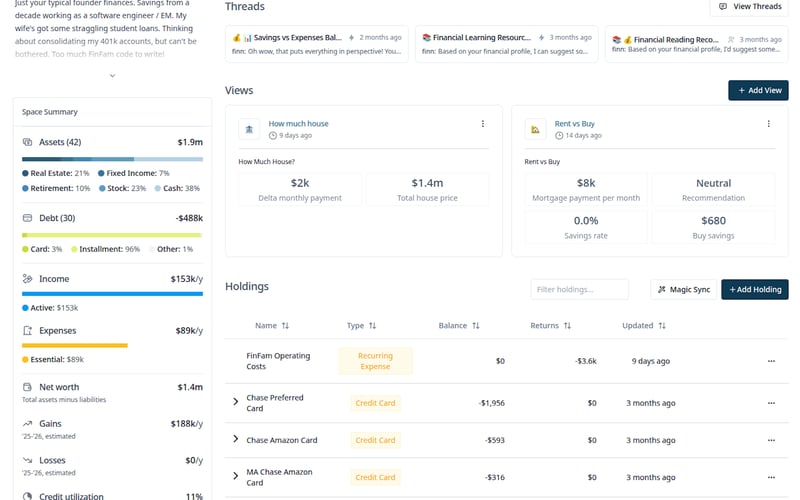Expand the truncated profile description chevron

[x=112, y=76]
